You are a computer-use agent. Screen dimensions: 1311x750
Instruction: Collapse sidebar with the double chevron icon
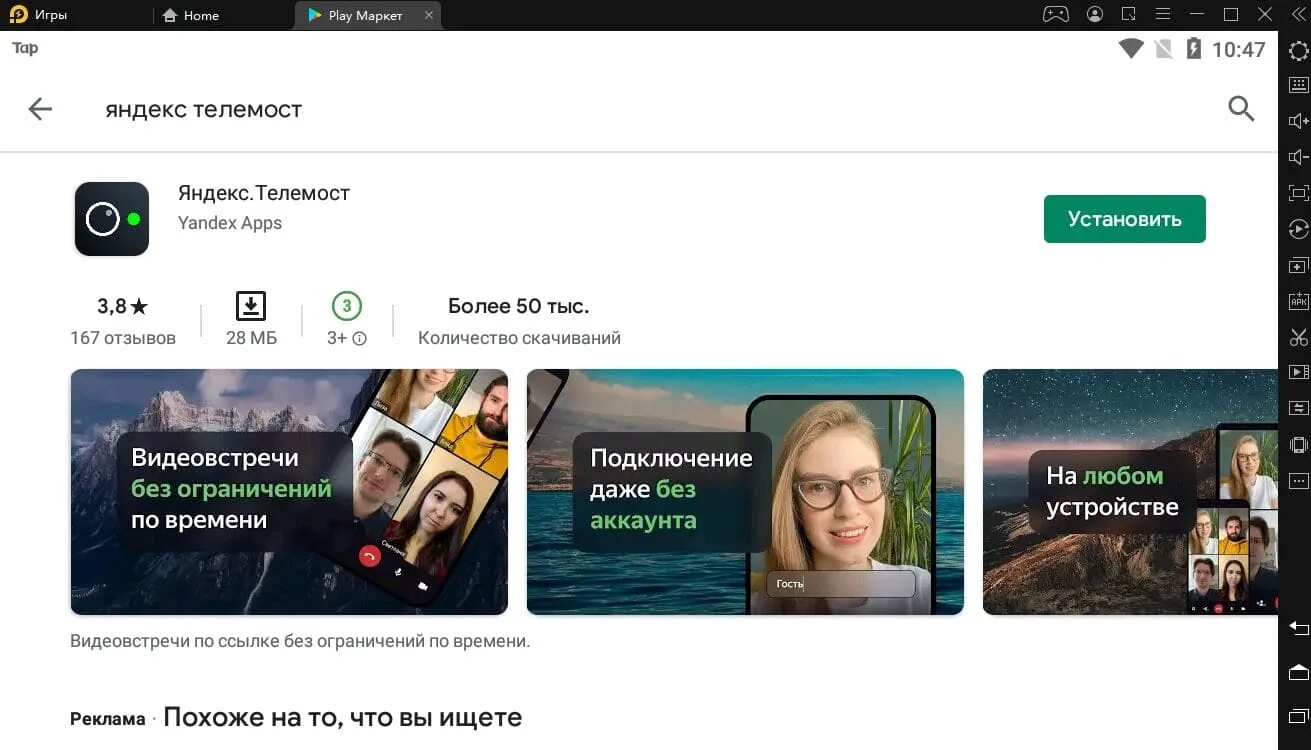[x=1298, y=14]
